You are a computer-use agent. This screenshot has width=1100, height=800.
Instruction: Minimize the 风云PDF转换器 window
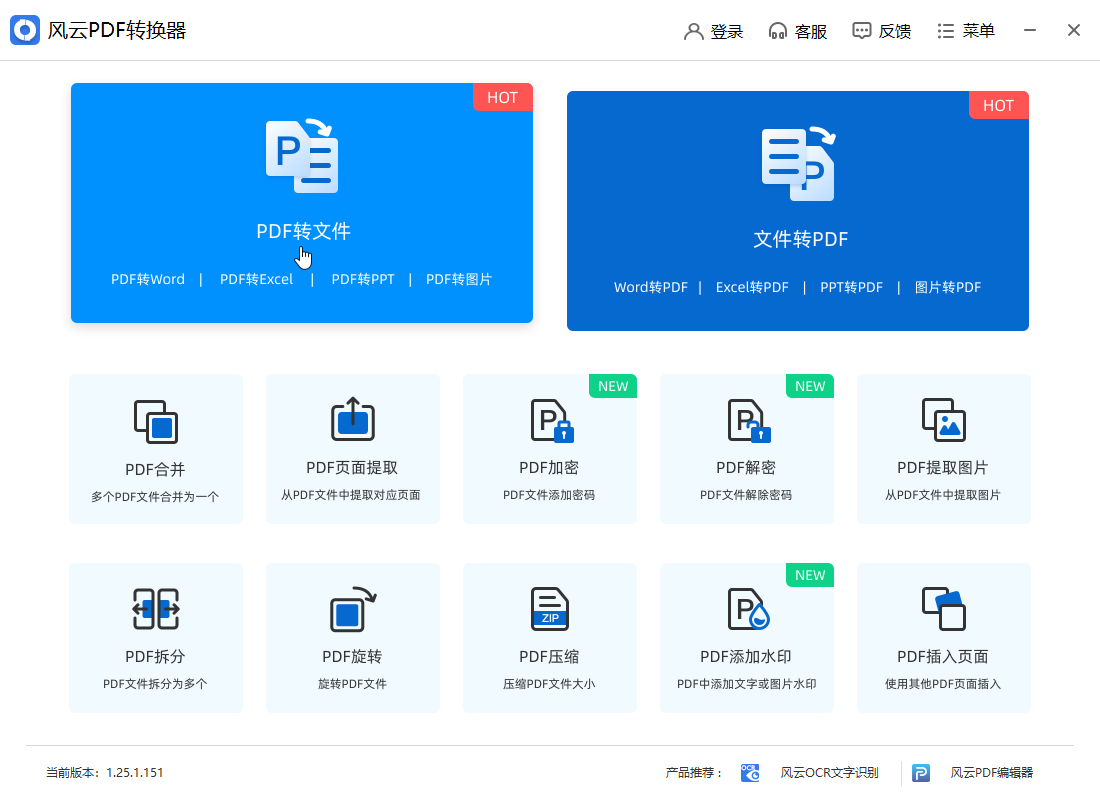[1030, 30]
